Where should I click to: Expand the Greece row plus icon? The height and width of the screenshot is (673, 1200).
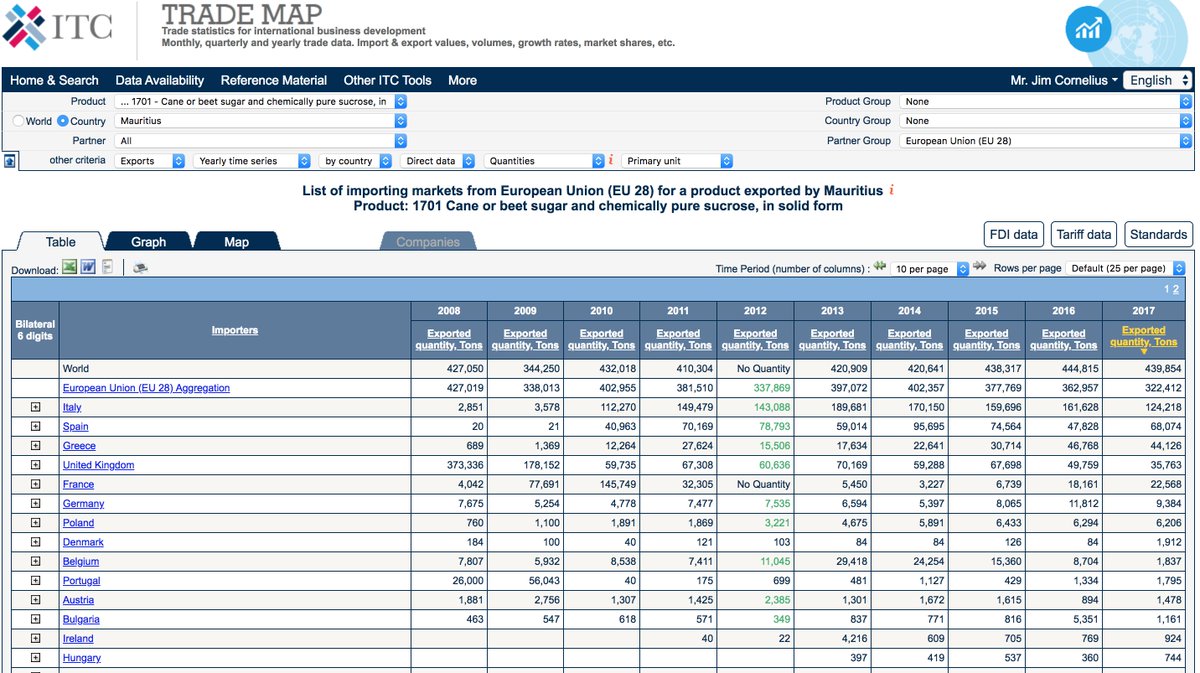coord(35,446)
